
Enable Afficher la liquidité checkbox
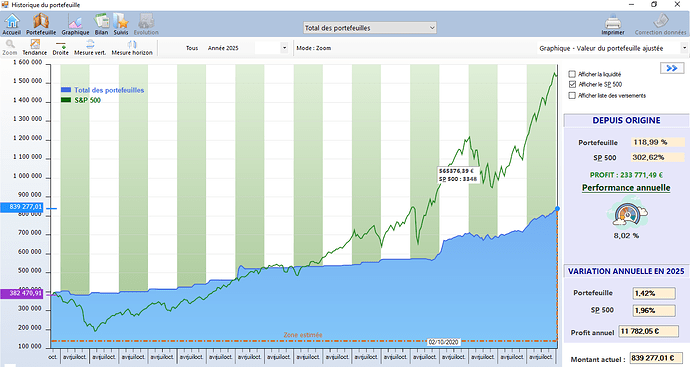572,74
